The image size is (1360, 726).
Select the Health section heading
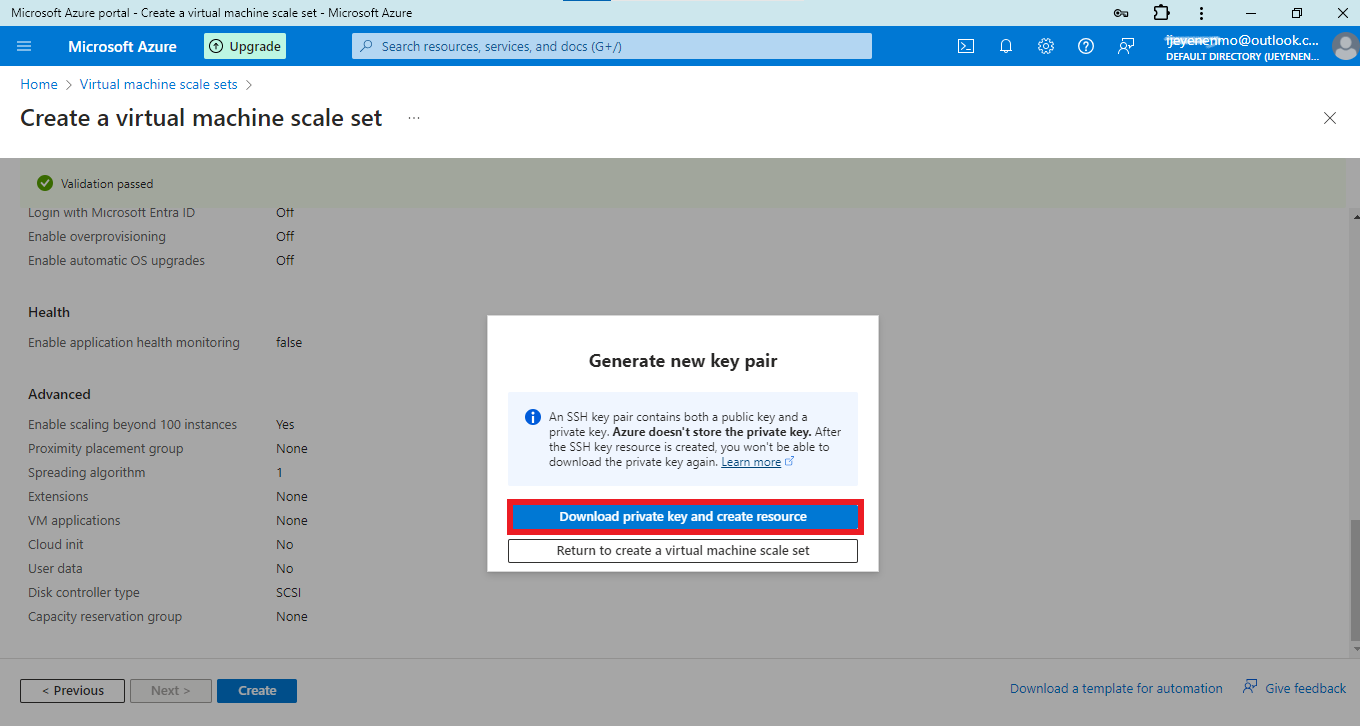[x=49, y=313]
